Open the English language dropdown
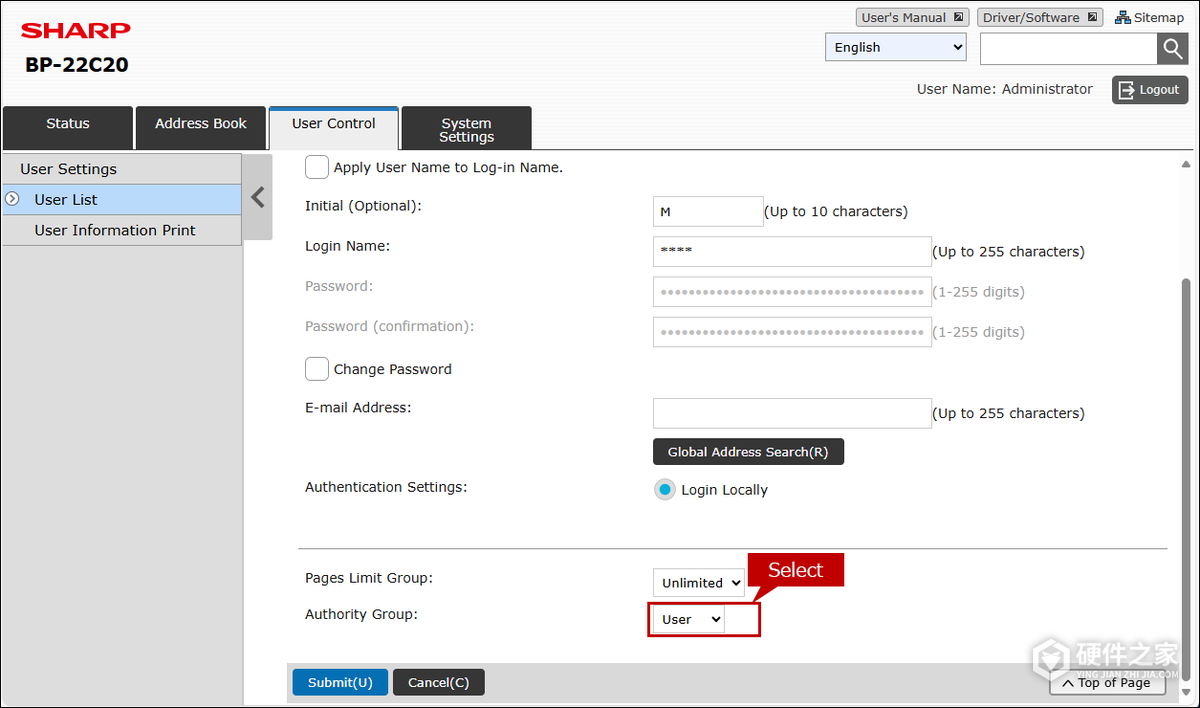 (896, 47)
